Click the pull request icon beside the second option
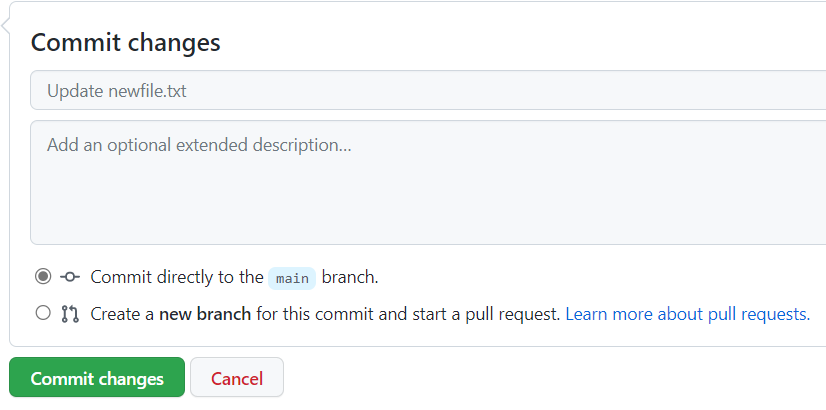 point(70,314)
